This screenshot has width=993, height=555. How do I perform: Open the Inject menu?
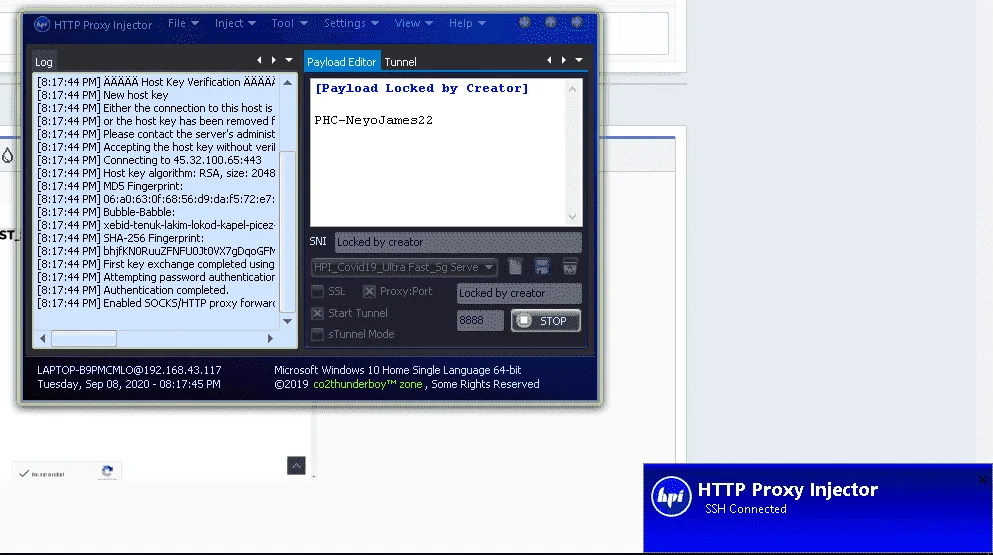click(235, 23)
